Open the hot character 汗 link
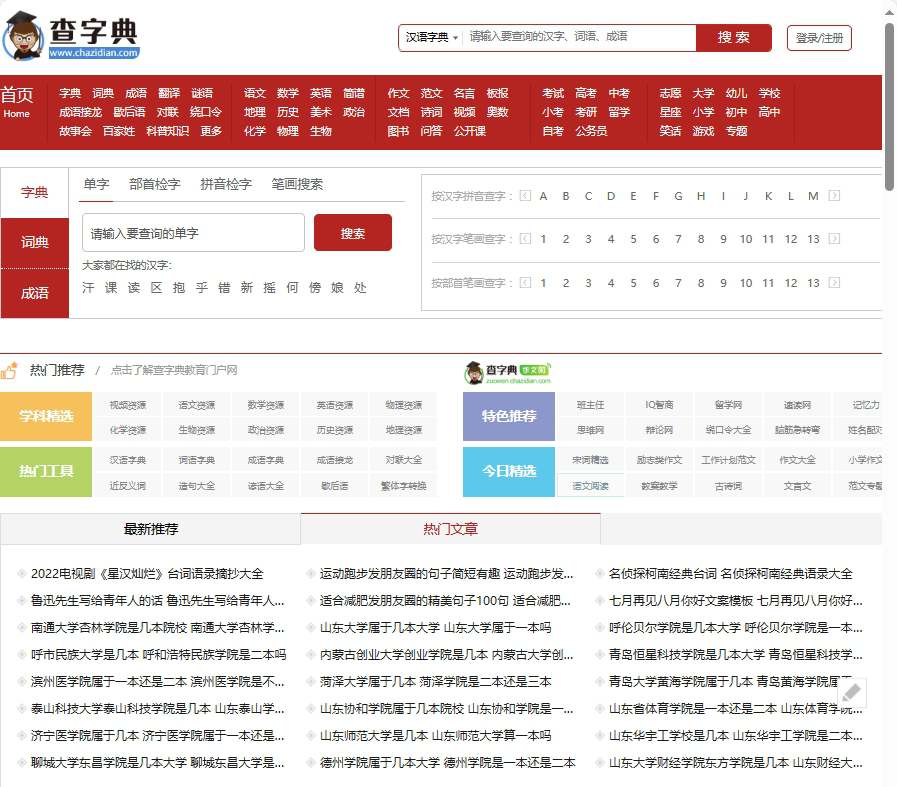This screenshot has height=787, width=897. point(89,288)
